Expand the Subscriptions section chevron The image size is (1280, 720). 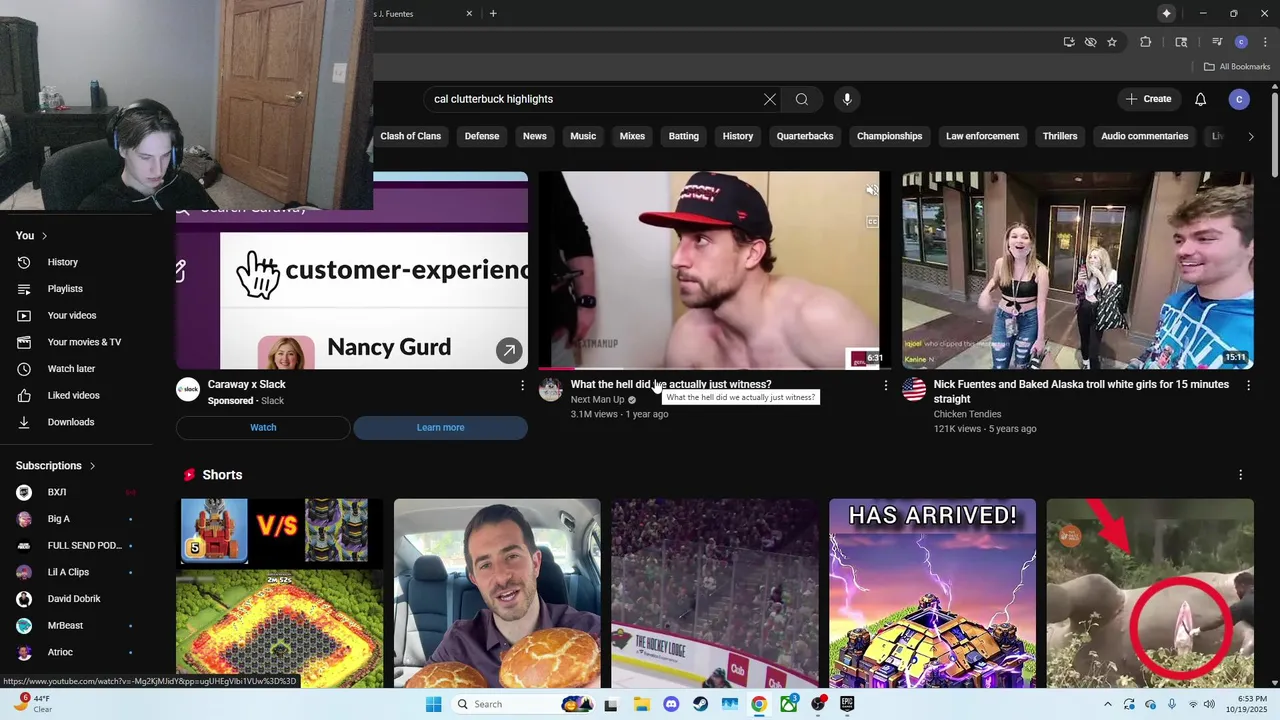pos(92,466)
